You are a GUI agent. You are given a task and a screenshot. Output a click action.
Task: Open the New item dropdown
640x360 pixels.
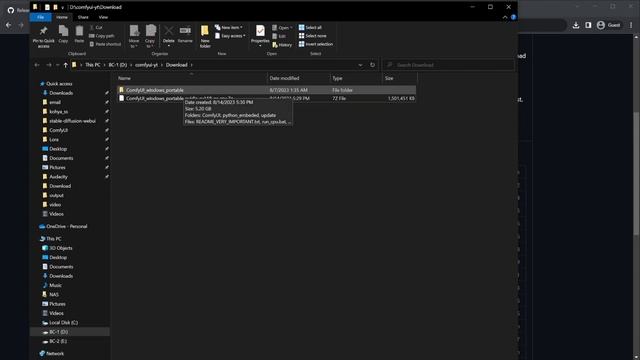(x=229, y=27)
